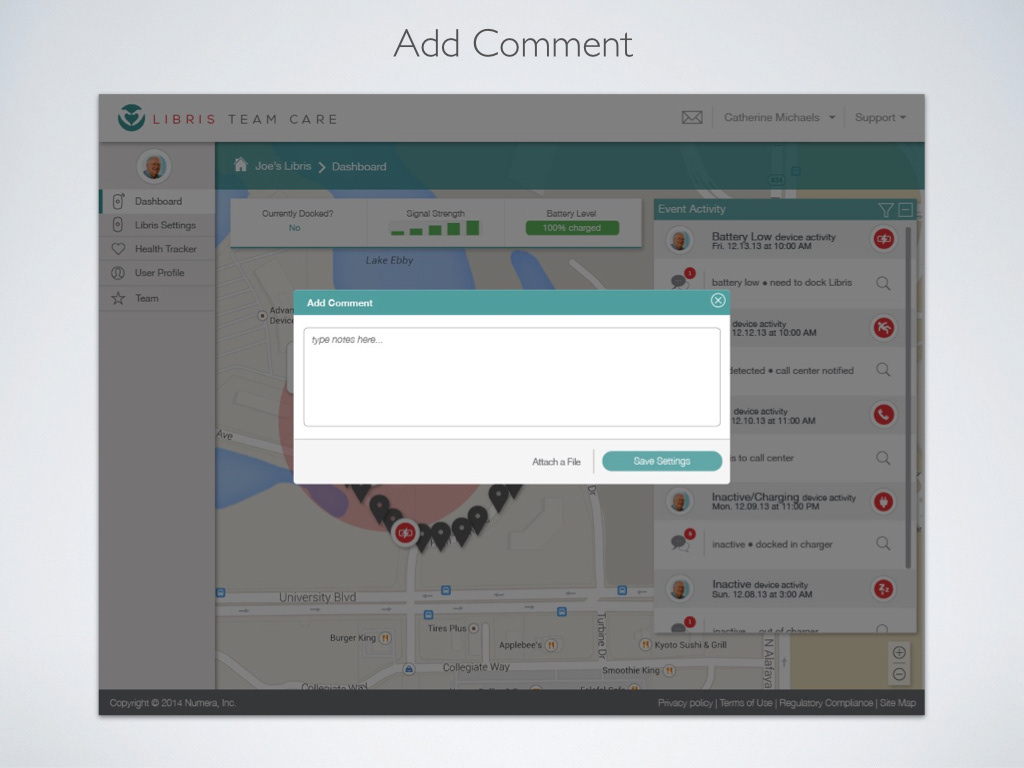Click the map zoom out button
The image size is (1024, 768).
coord(899,674)
